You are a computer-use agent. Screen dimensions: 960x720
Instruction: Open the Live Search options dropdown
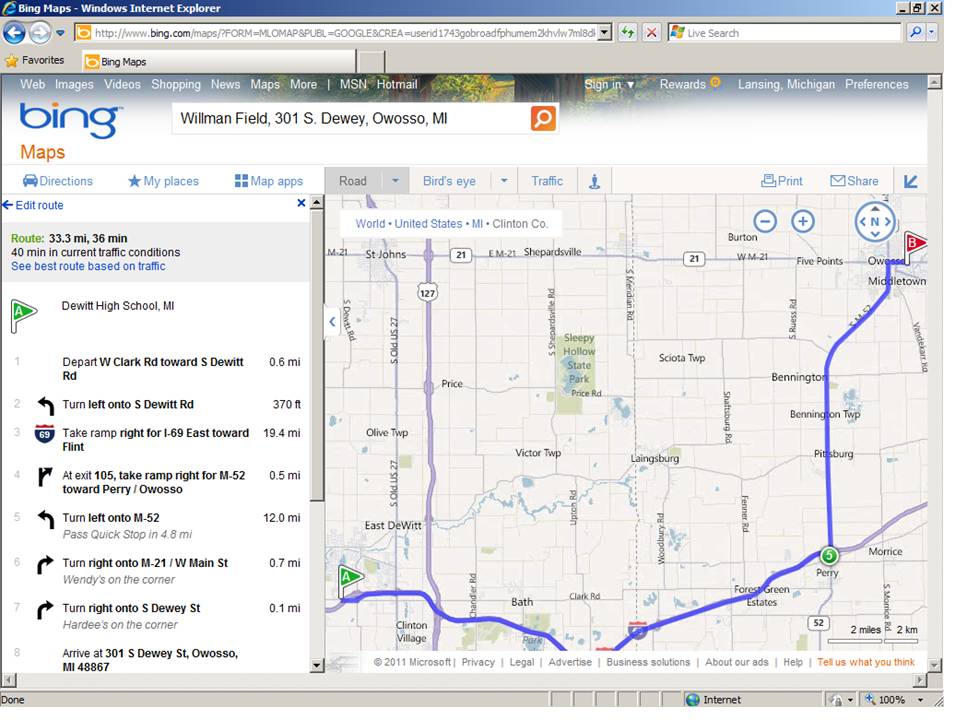931,32
